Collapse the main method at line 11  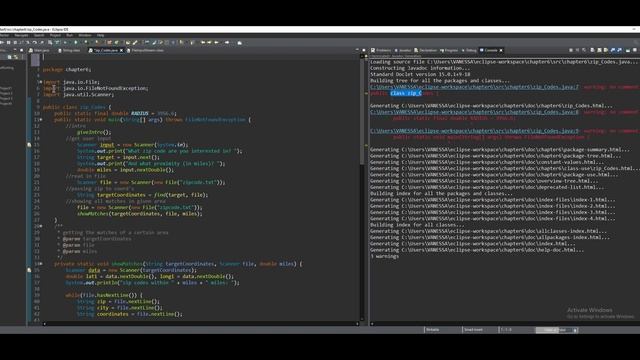coord(41,120)
